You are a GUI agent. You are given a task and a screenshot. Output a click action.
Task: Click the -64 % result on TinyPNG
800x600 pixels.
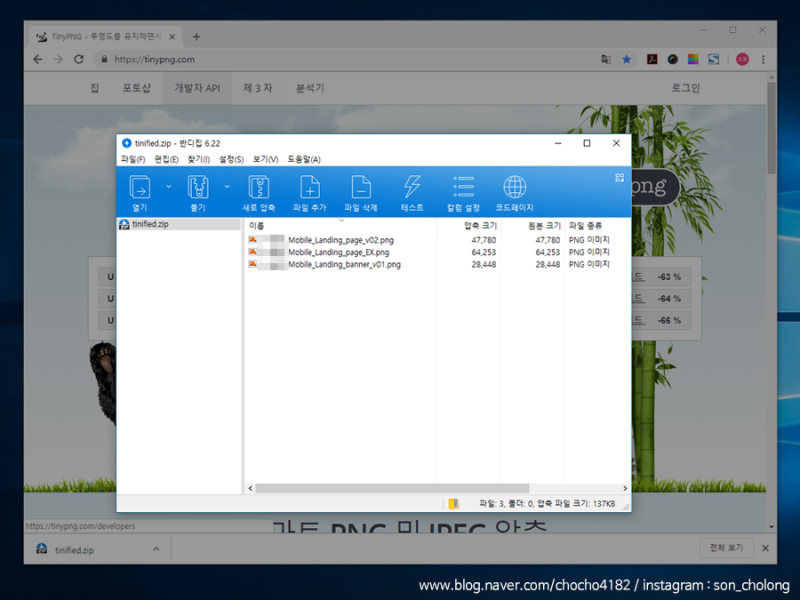[x=669, y=299]
